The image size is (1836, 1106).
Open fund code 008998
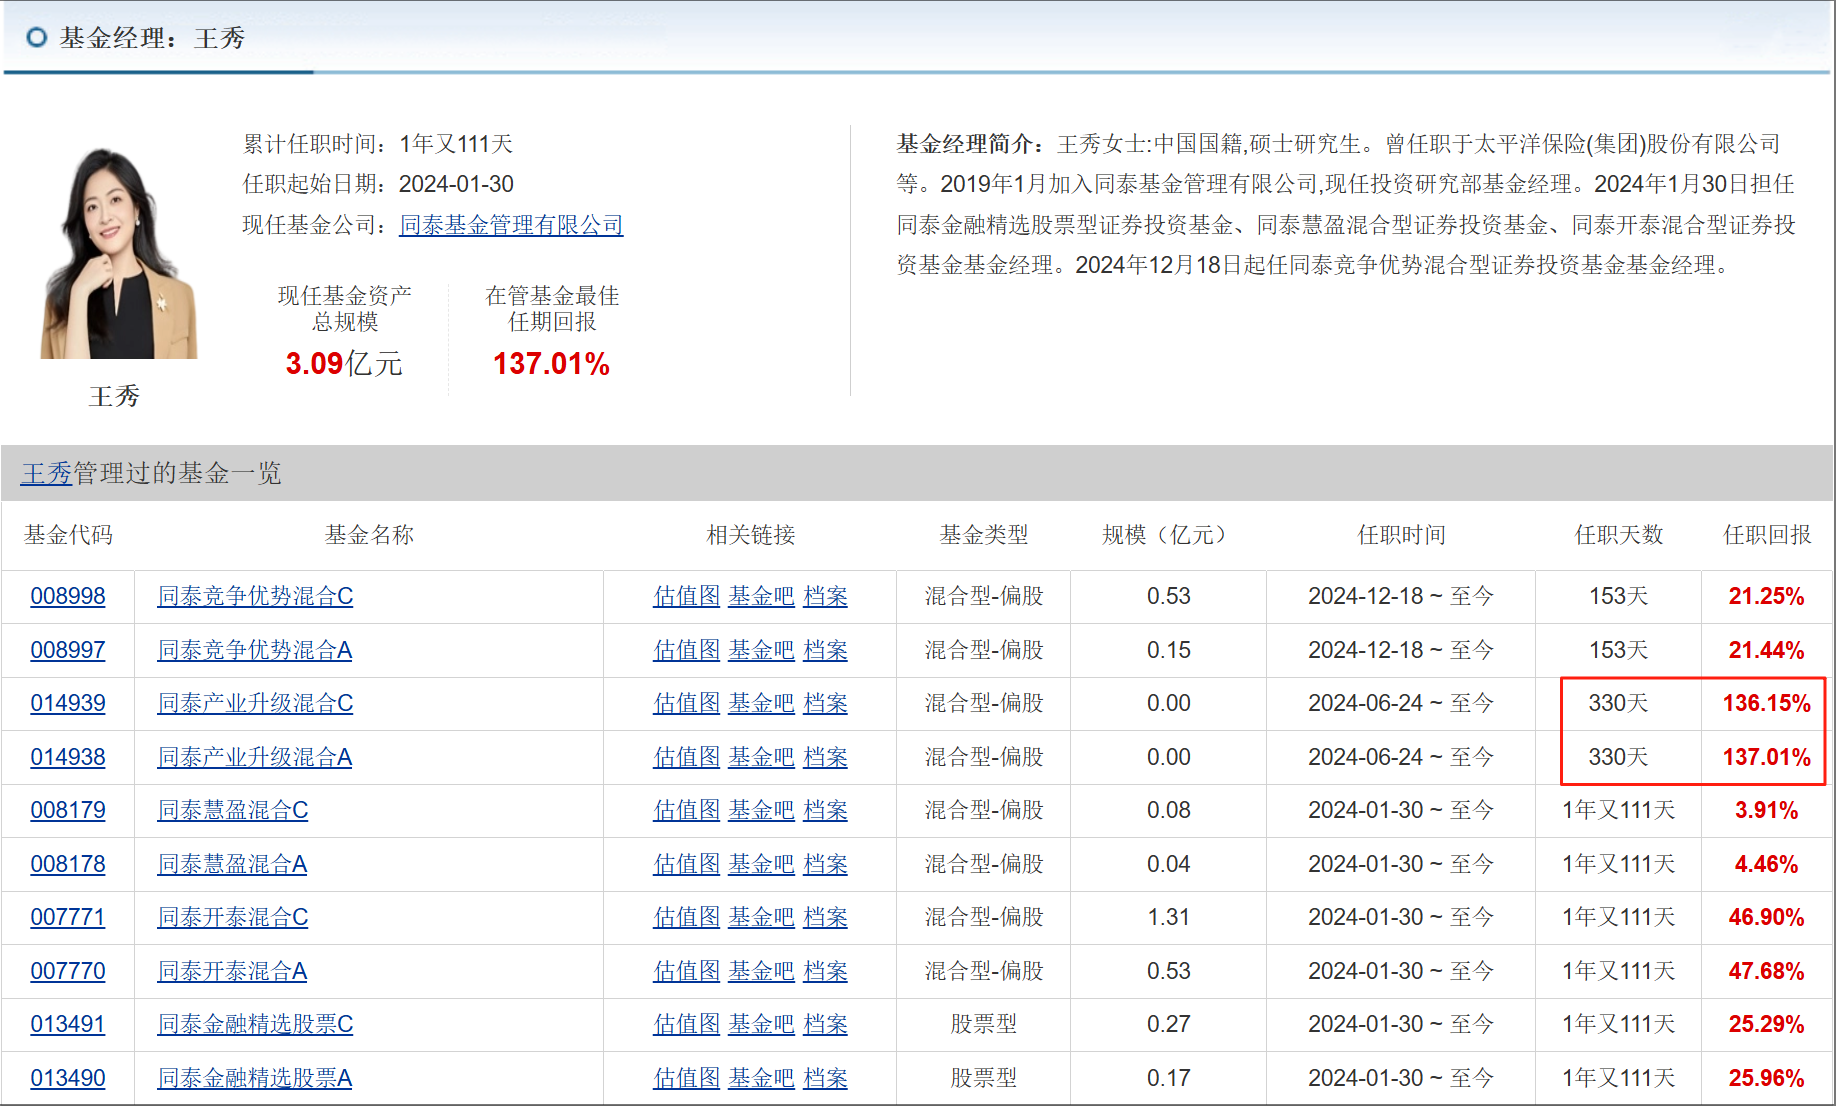click(68, 596)
